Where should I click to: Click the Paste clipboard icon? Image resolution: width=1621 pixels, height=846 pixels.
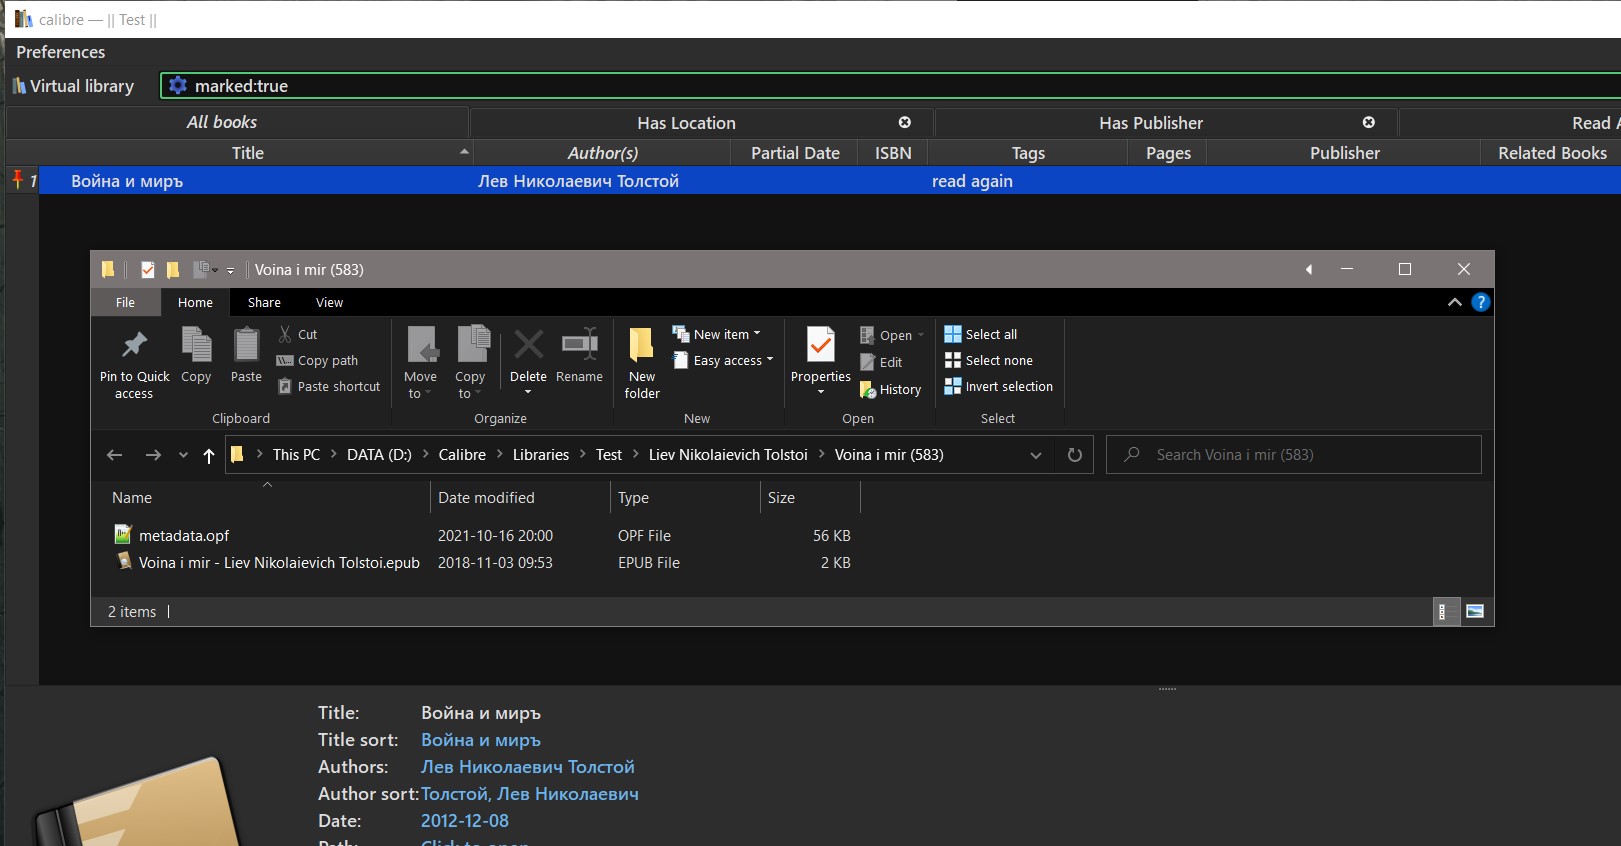pyautogui.click(x=246, y=346)
